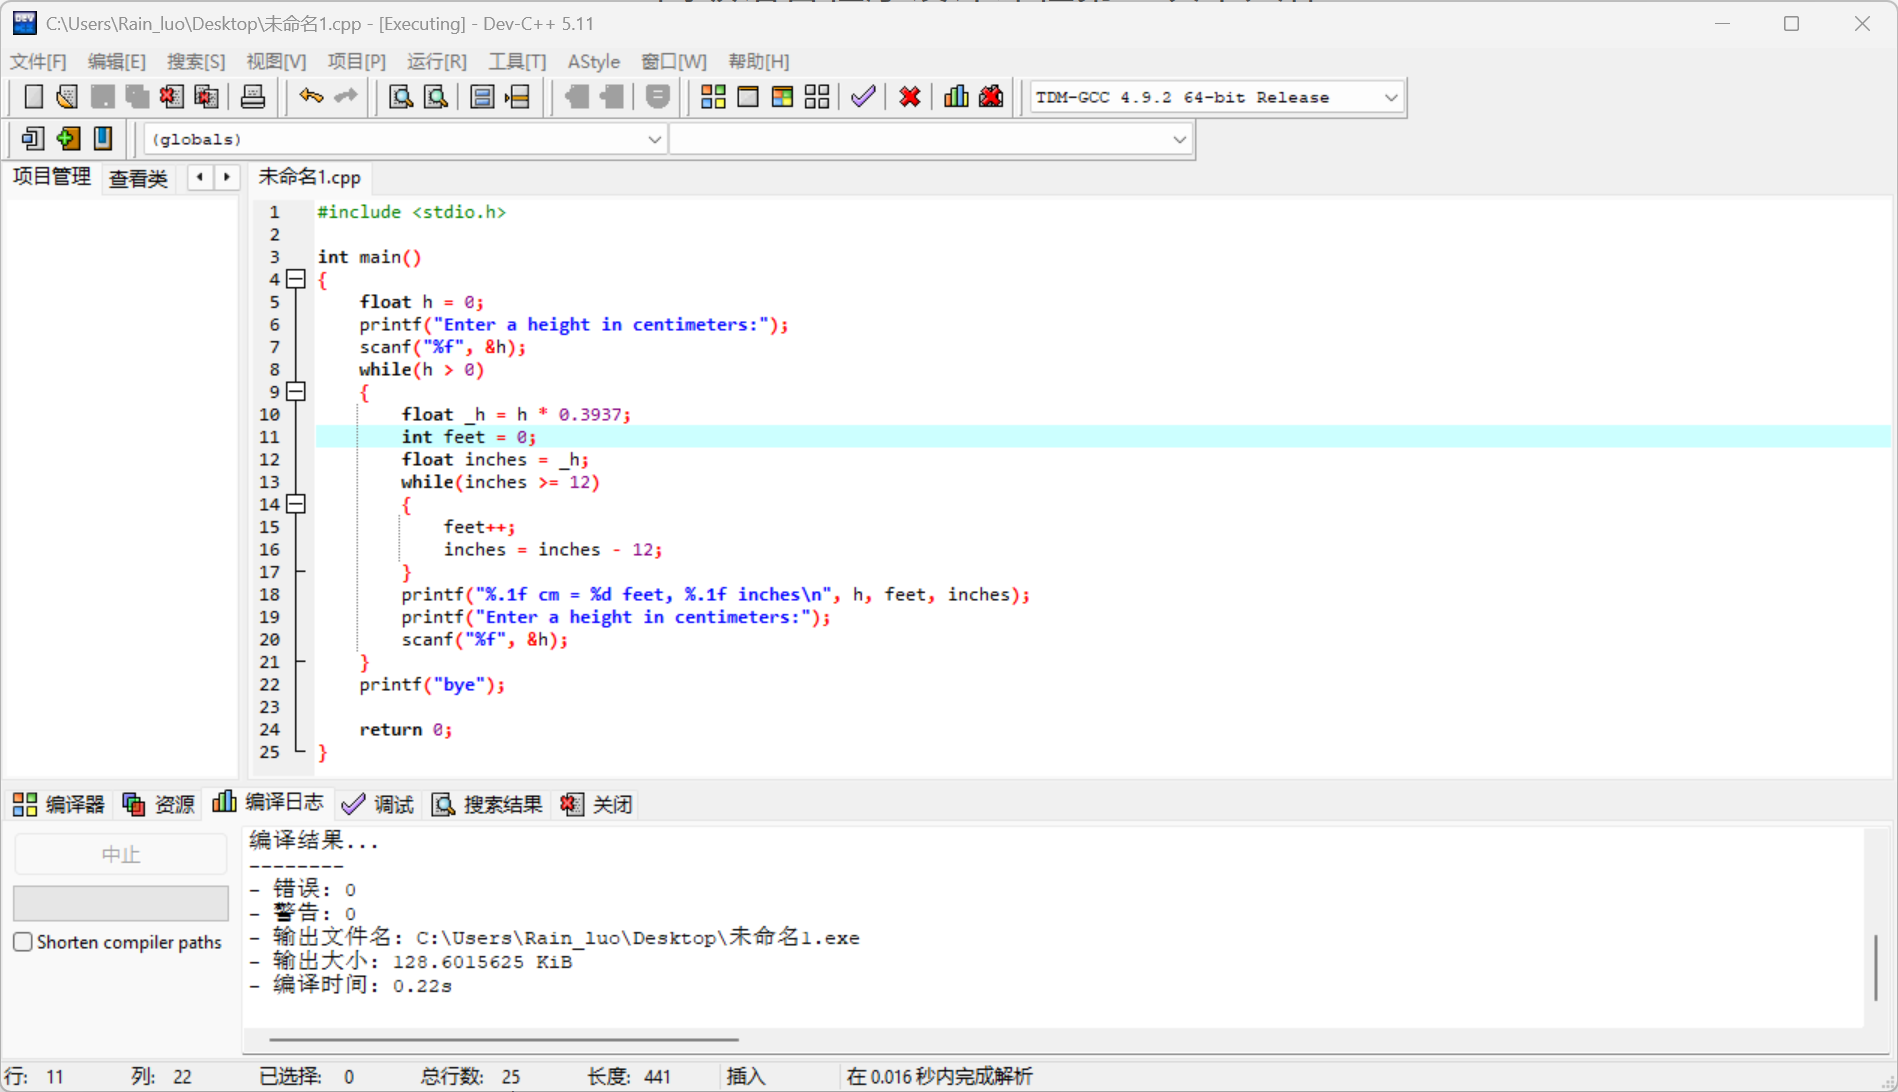This screenshot has height=1092, width=1898.
Task: Open the Replace dialog from toolbar
Action: (436, 97)
